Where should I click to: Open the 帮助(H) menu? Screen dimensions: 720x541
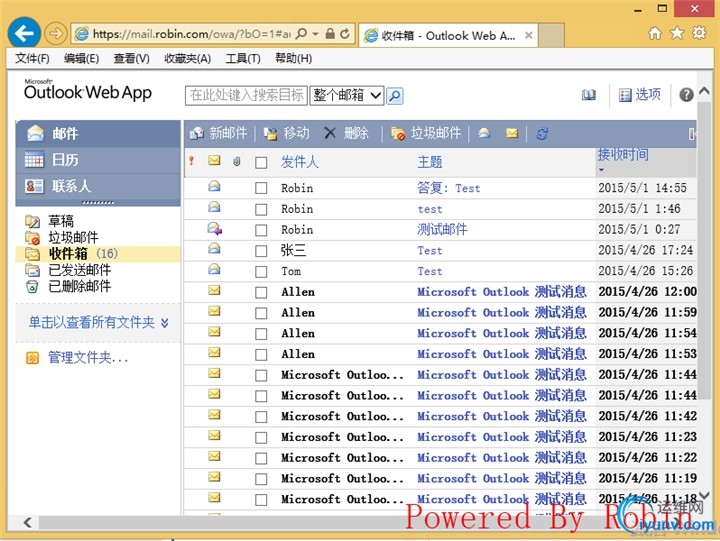tap(293, 59)
